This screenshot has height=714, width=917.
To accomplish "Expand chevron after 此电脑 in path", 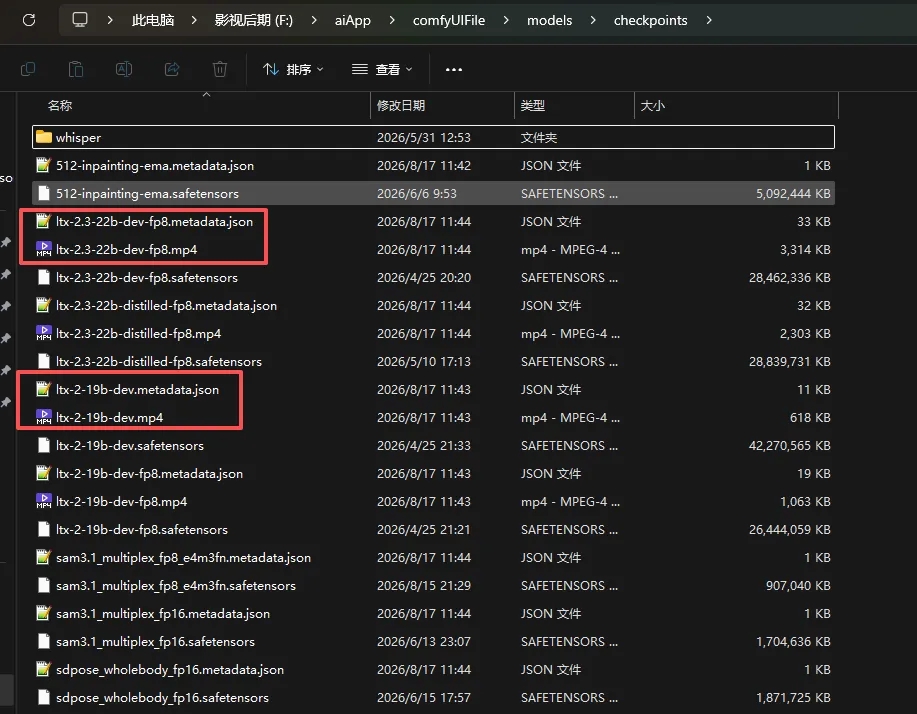I will (194, 20).
